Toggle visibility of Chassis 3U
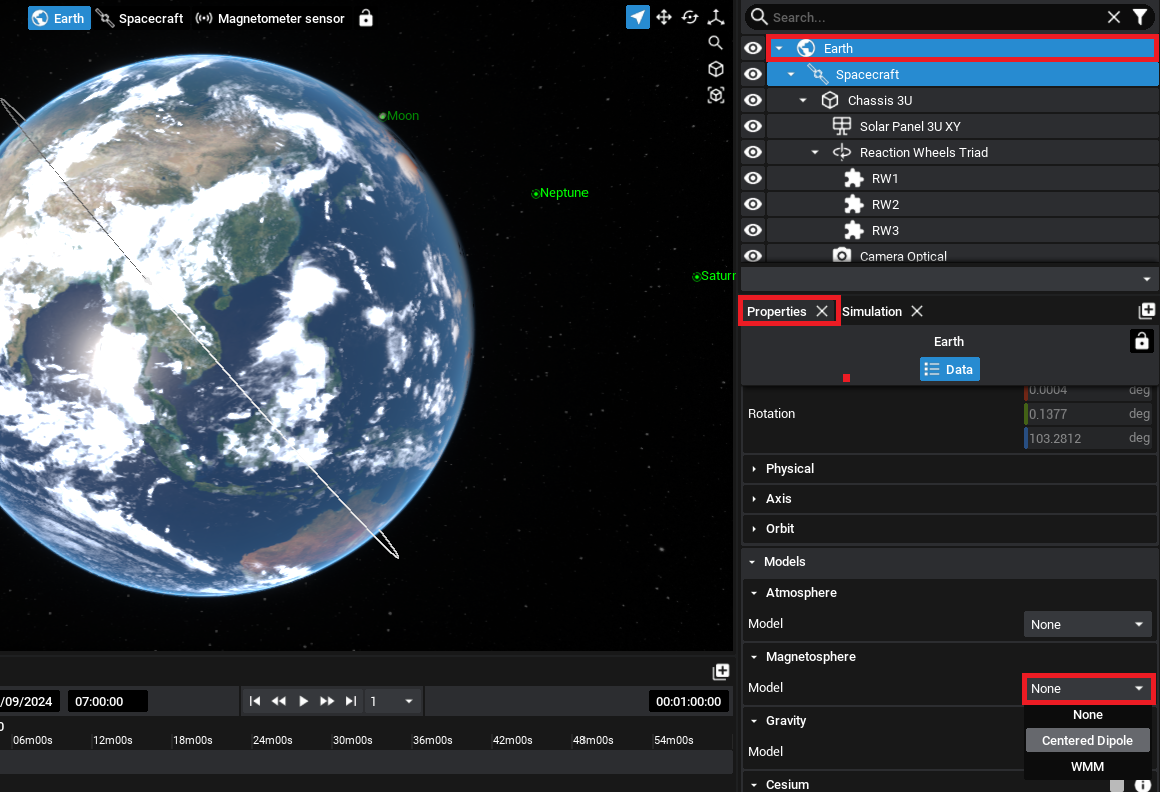This screenshot has width=1160, height=792. pos(753,100)
